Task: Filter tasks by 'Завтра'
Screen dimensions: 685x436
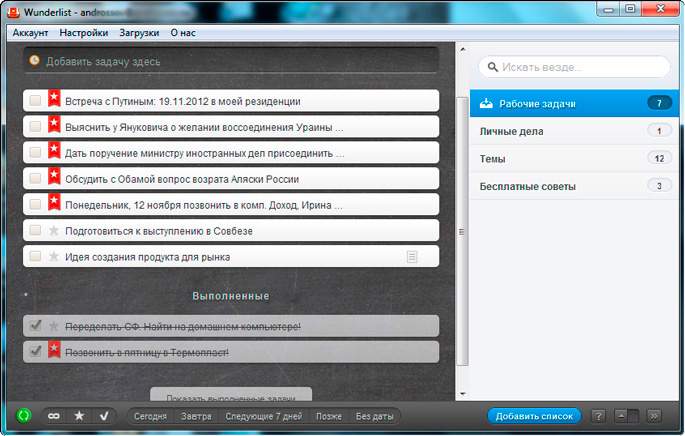Action: (x=196, y=416)
